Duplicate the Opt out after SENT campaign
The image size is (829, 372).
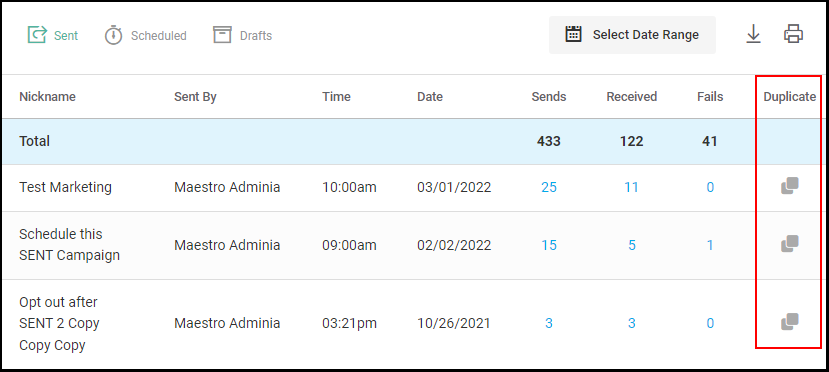click(x=789, y=322)
